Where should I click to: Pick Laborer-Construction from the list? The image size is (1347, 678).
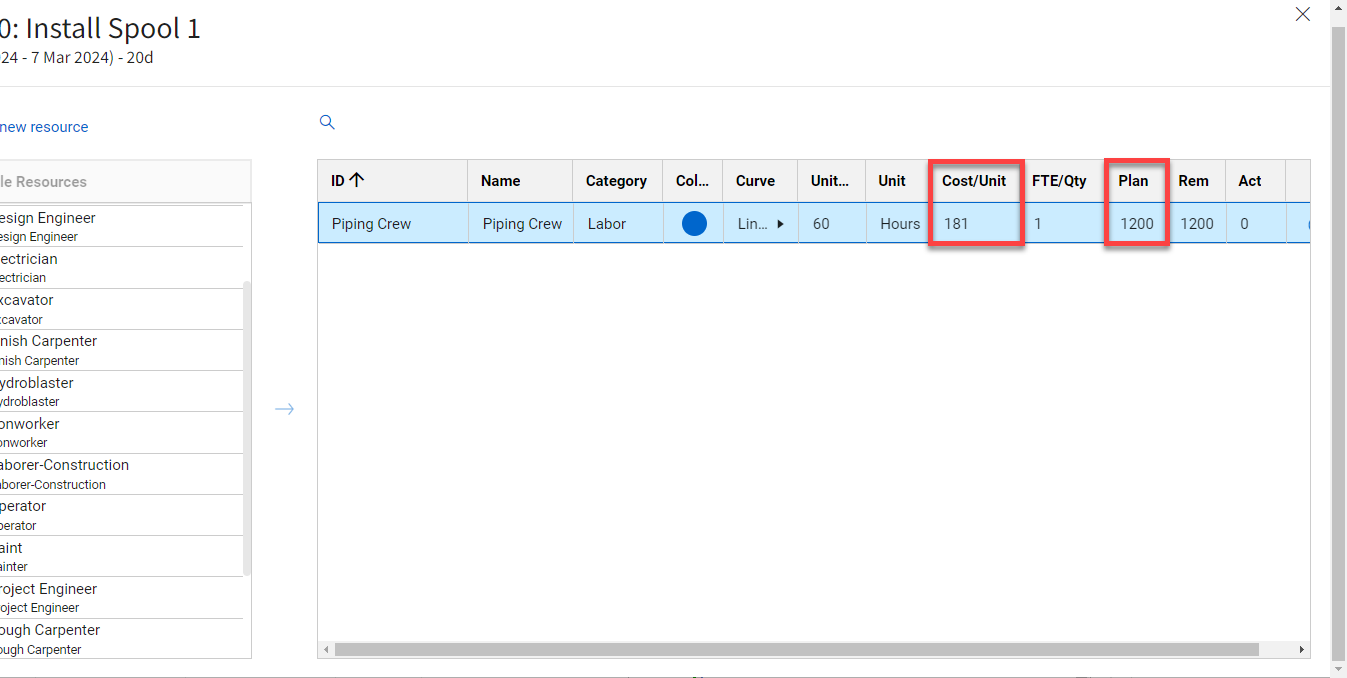[x=64, y=474]
